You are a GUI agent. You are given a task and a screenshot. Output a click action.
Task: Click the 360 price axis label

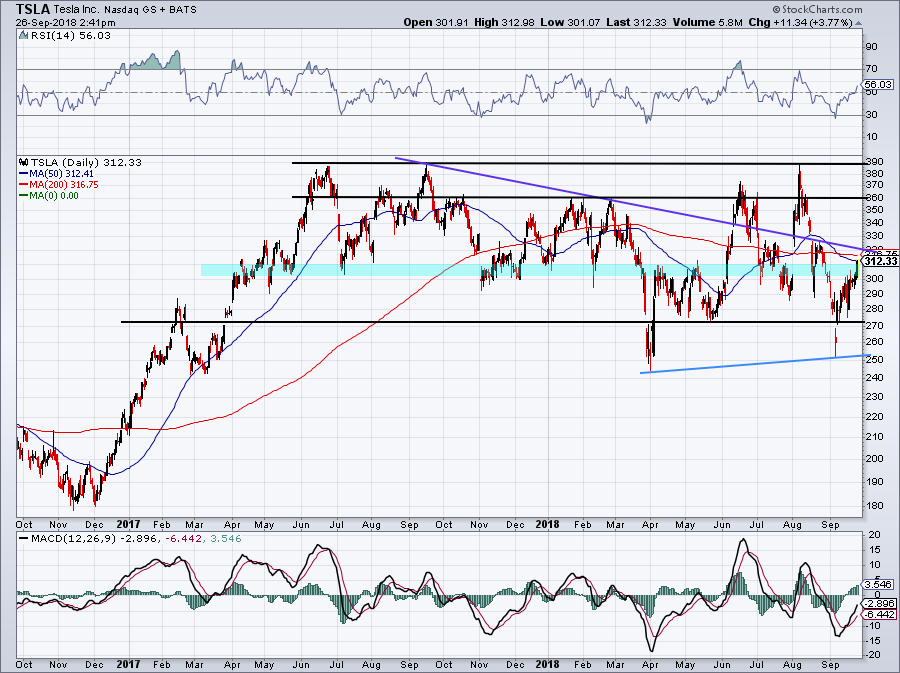click(x=875, y=197)
